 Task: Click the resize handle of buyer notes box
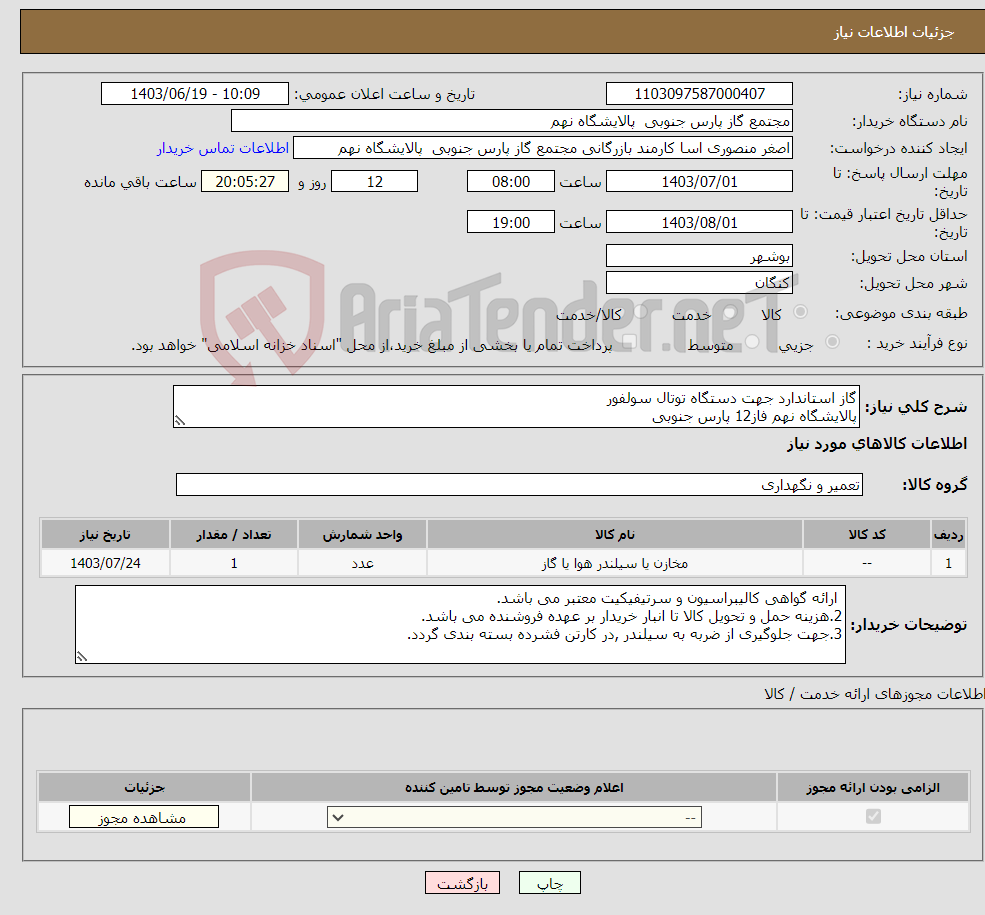click(x=82, y=656)
